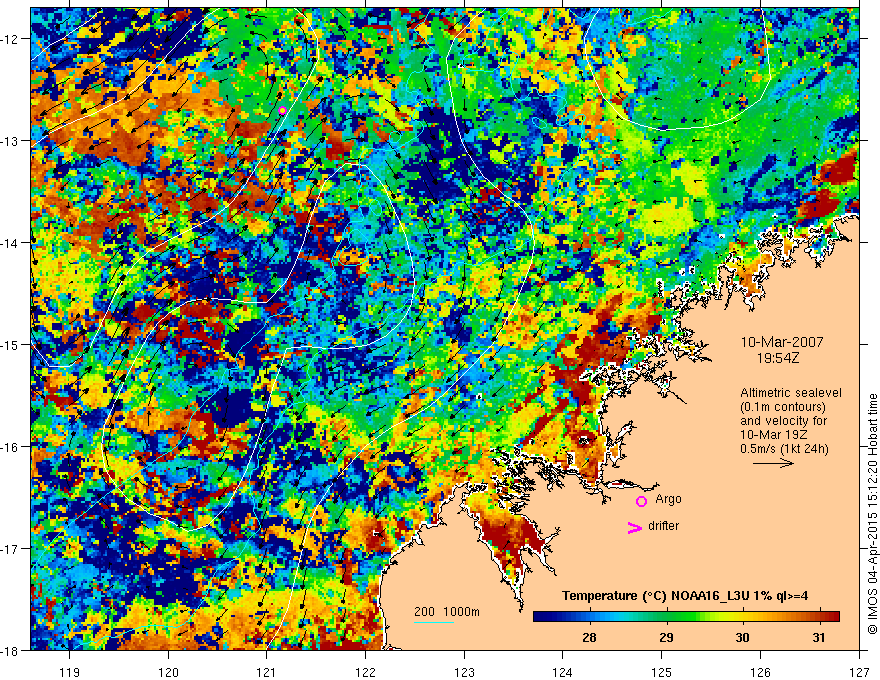Click the 'Temperature (°C) NOAA16_L3U 1% ql>=4' title
The height and width of the screenshot is (680, 880).
click(685, 596)
